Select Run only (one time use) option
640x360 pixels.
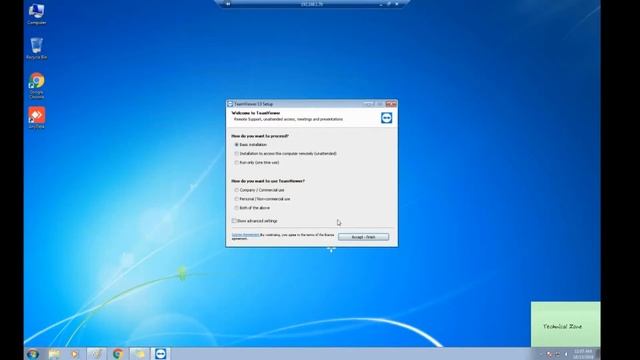(x=237, y=163)
